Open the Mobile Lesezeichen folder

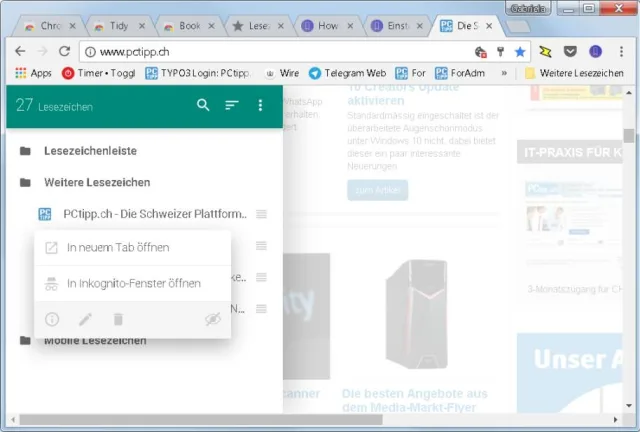point(95,341)
